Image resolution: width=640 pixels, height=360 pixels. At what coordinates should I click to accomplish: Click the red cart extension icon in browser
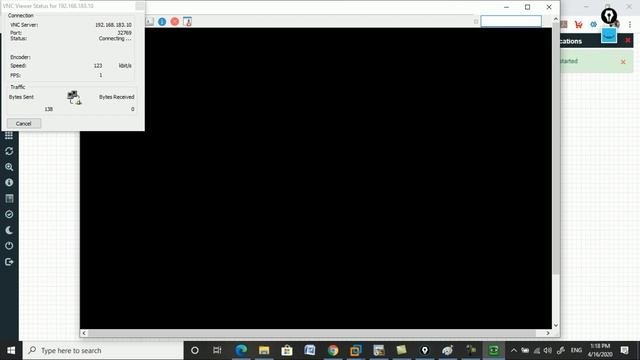(578, 24)
